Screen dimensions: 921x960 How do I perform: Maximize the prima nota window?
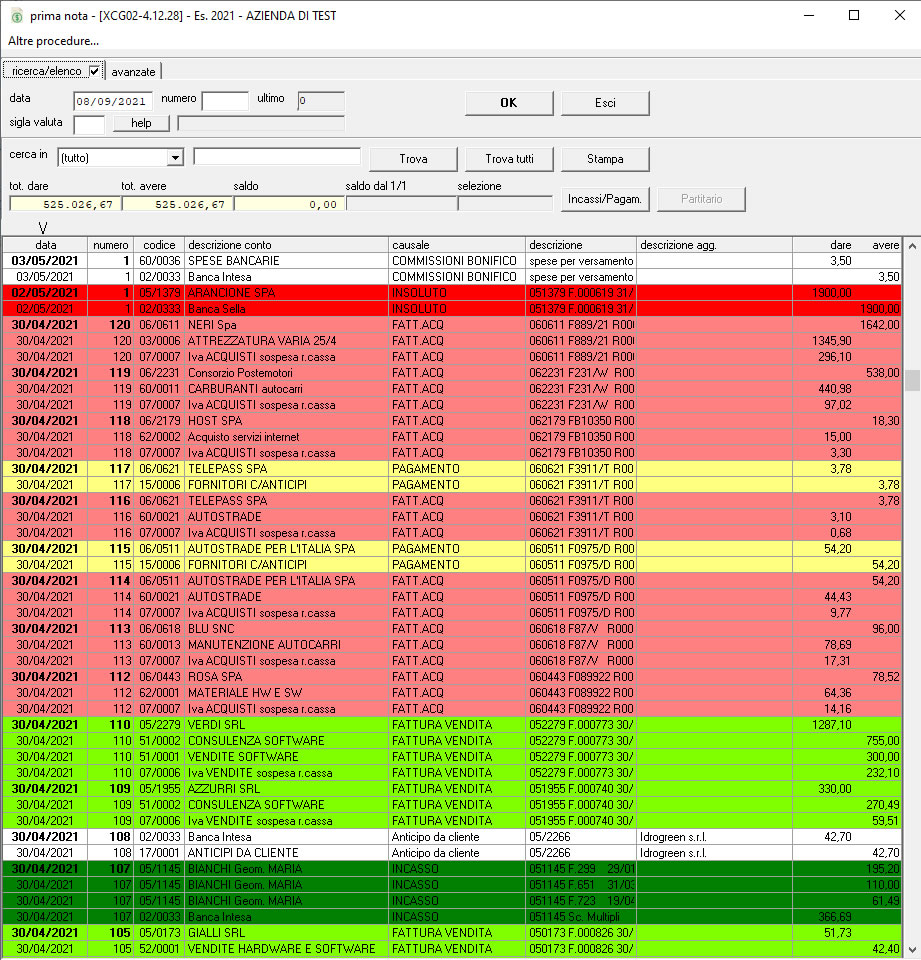(854, 15)
